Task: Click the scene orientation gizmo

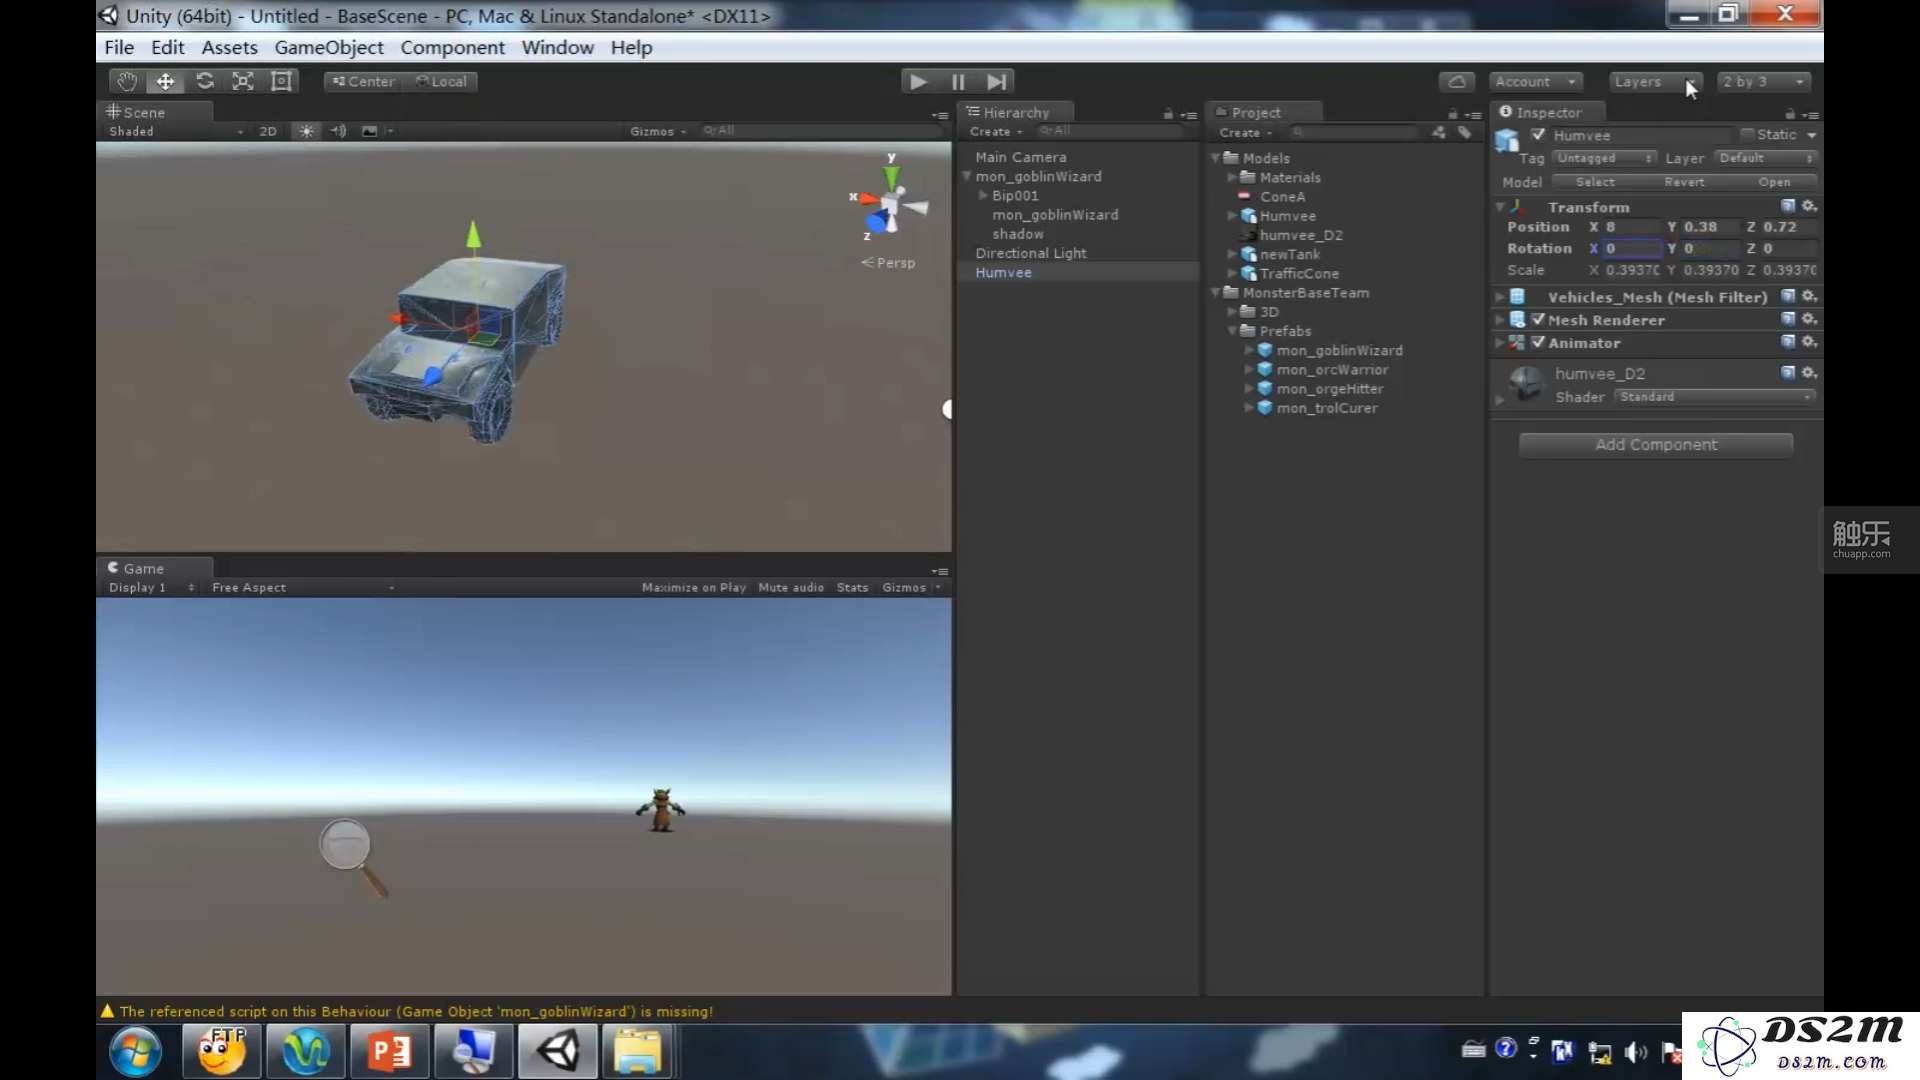Action: click(x=889, y=203)
